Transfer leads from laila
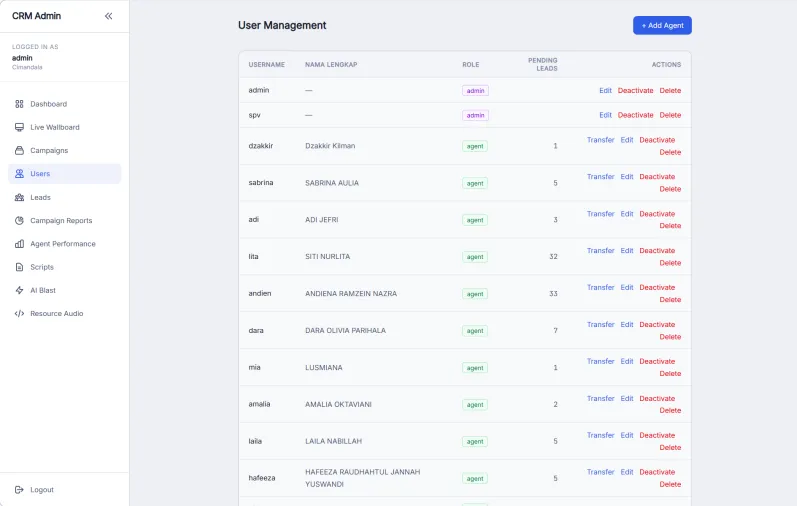The image size is (797, 506). (600, 435)
